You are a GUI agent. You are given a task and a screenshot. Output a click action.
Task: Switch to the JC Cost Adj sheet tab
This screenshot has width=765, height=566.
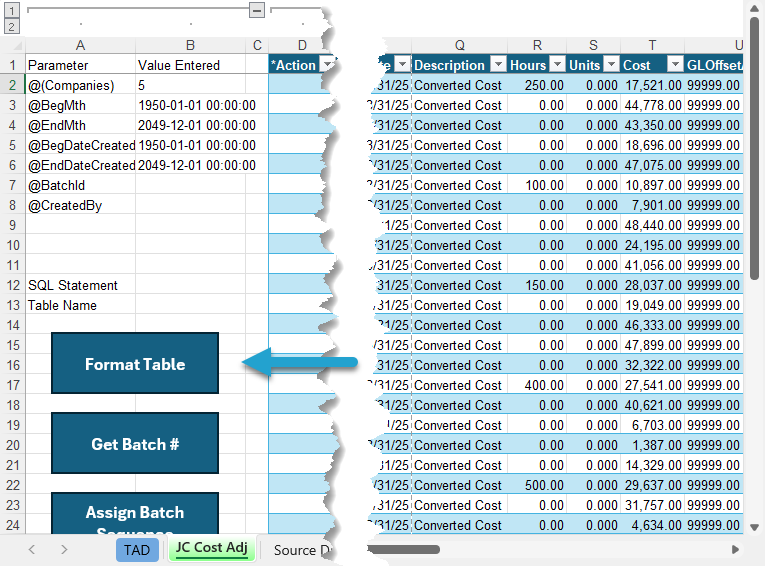click(212, 548)
